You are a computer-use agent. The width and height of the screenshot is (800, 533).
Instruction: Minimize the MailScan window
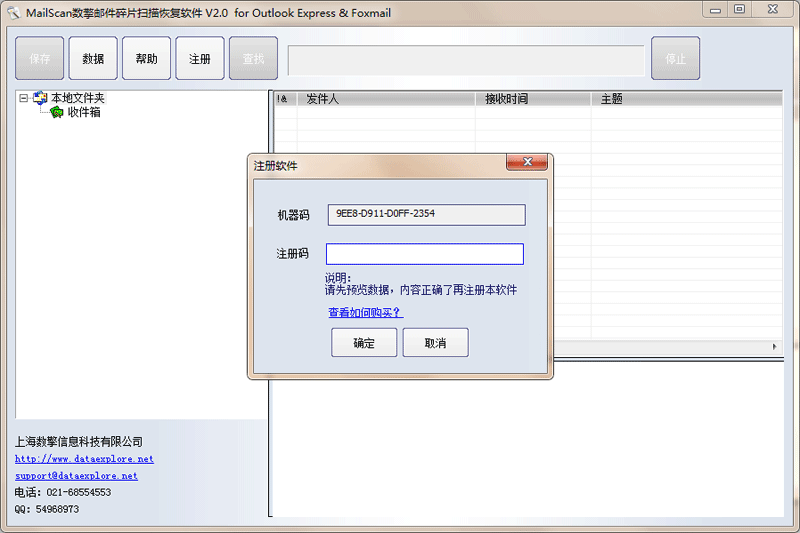tap(715, 10)
